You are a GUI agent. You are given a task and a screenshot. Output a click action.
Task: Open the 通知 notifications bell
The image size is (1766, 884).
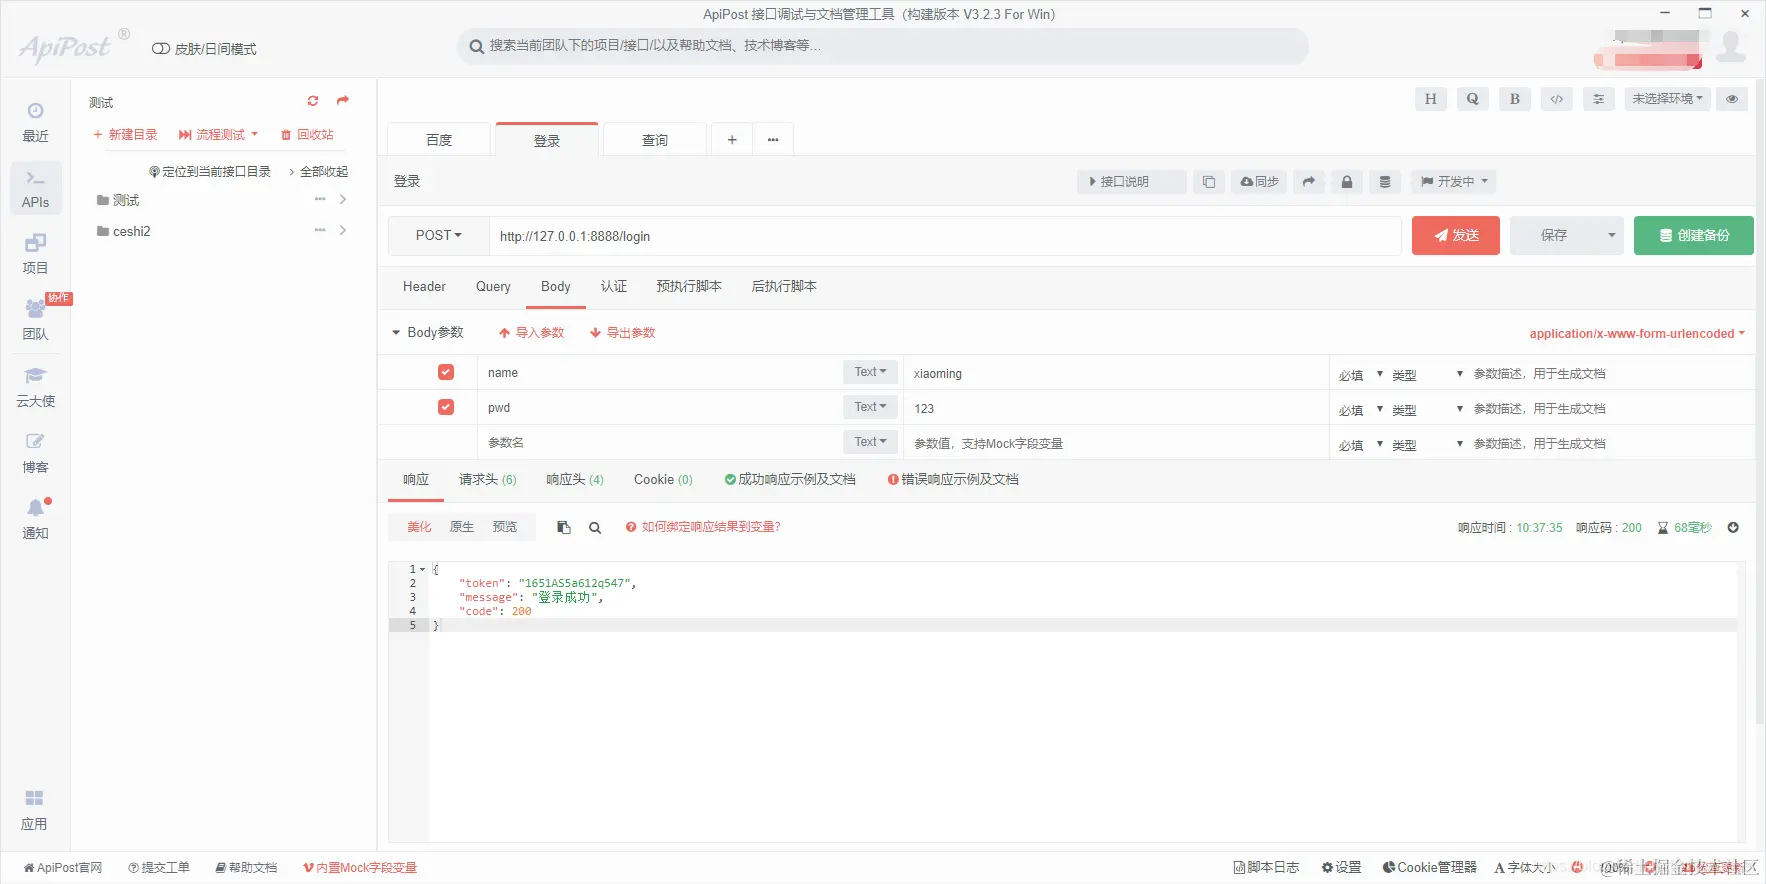(x=35, y=519)
